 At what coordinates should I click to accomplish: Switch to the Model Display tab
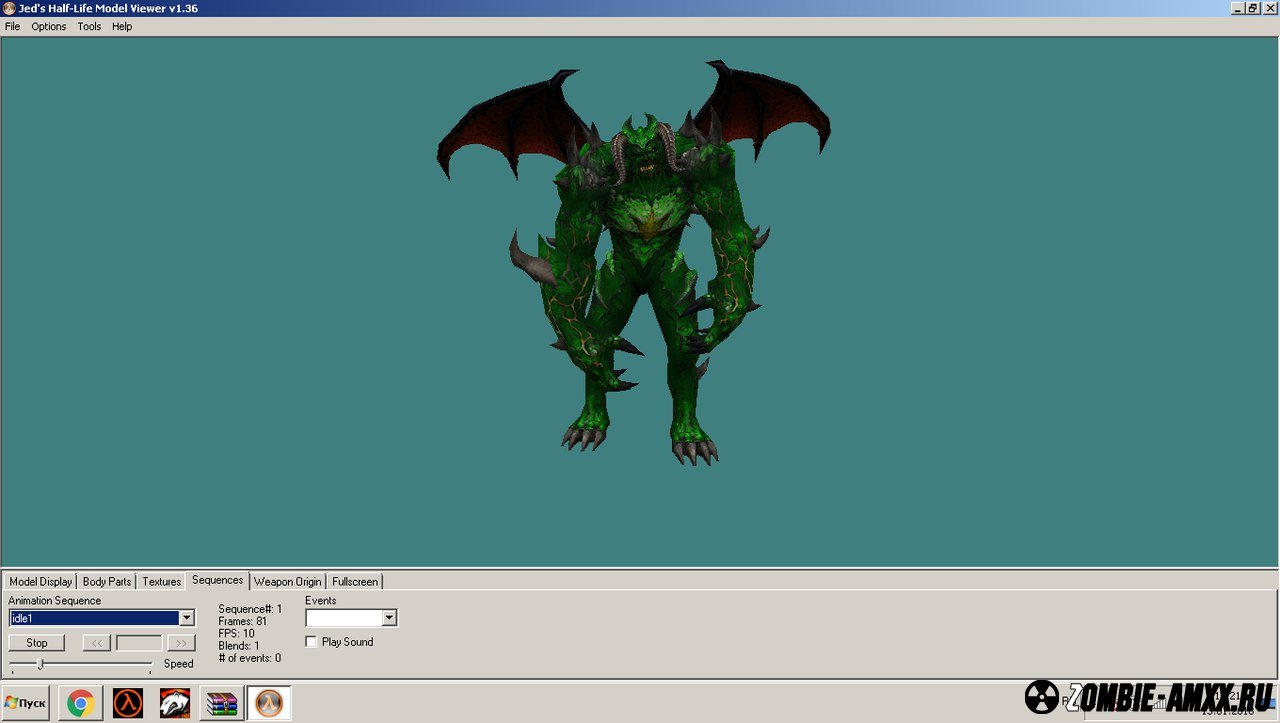click(41, 582)
